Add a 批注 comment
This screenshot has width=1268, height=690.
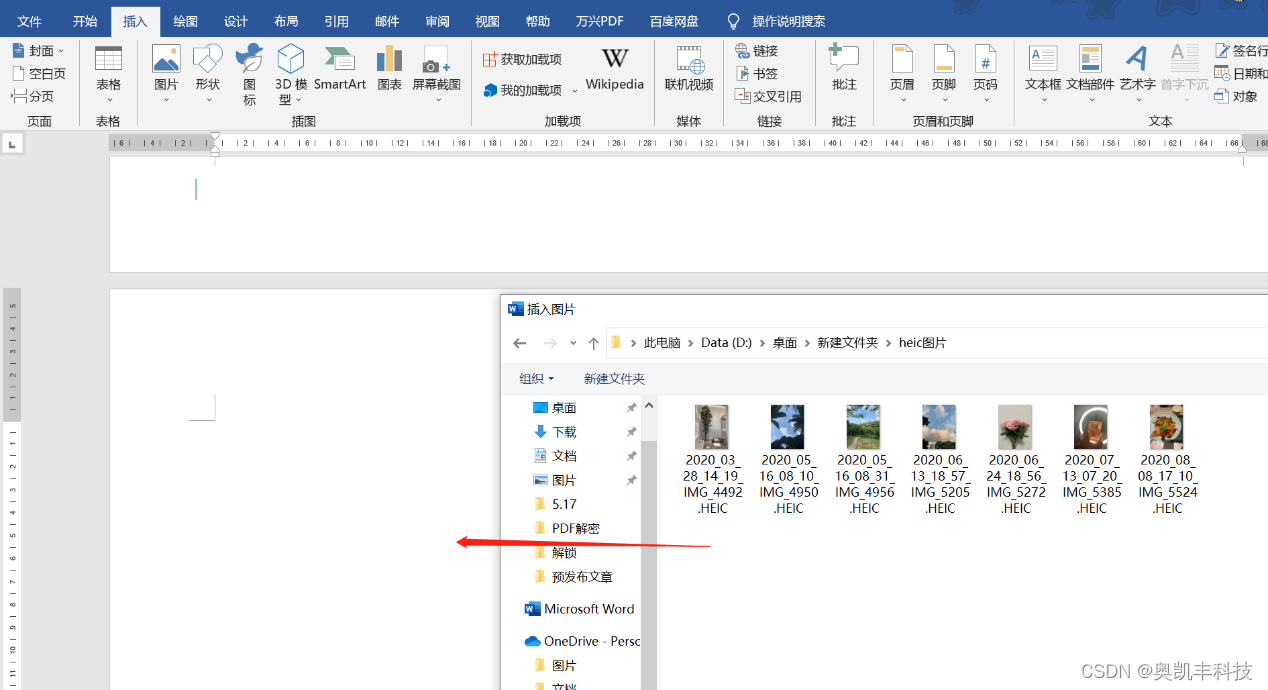click(x=844, y=70)
